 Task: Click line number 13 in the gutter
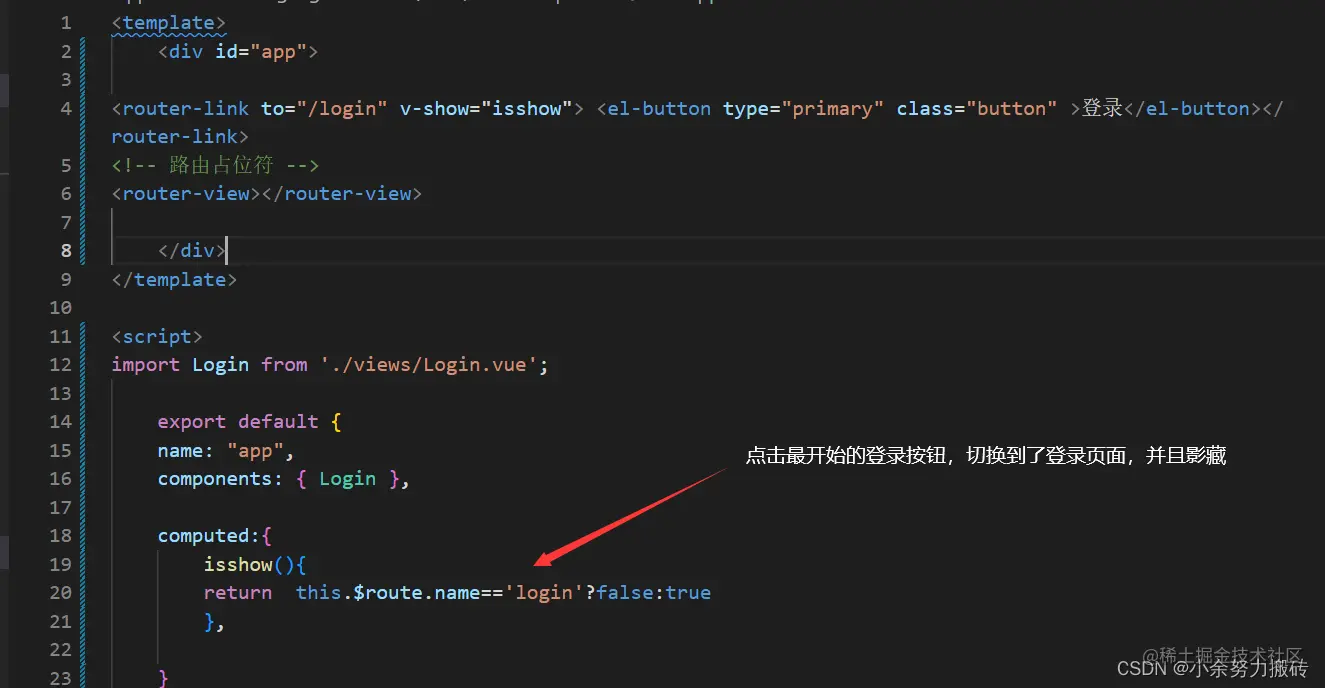(x=61, y=393)
